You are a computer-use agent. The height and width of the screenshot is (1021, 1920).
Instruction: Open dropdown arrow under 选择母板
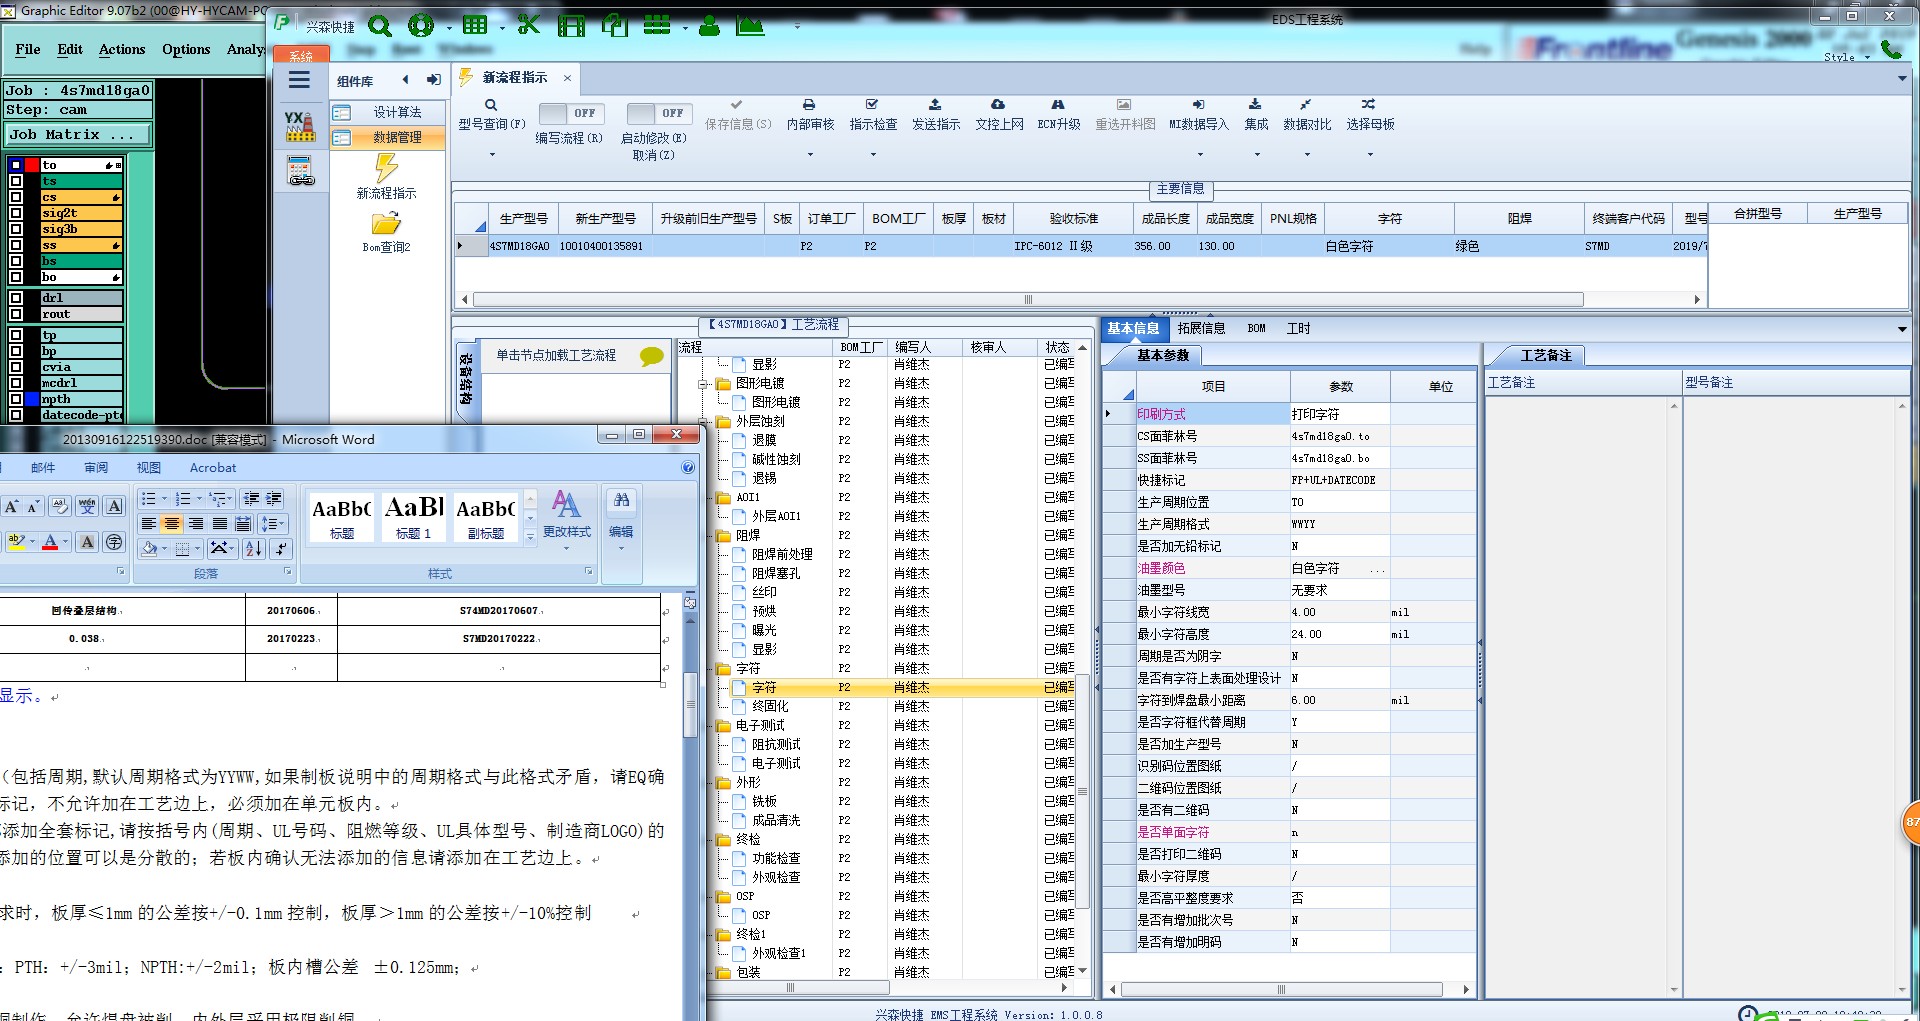pyautogui.click(x=1370, y=155)
